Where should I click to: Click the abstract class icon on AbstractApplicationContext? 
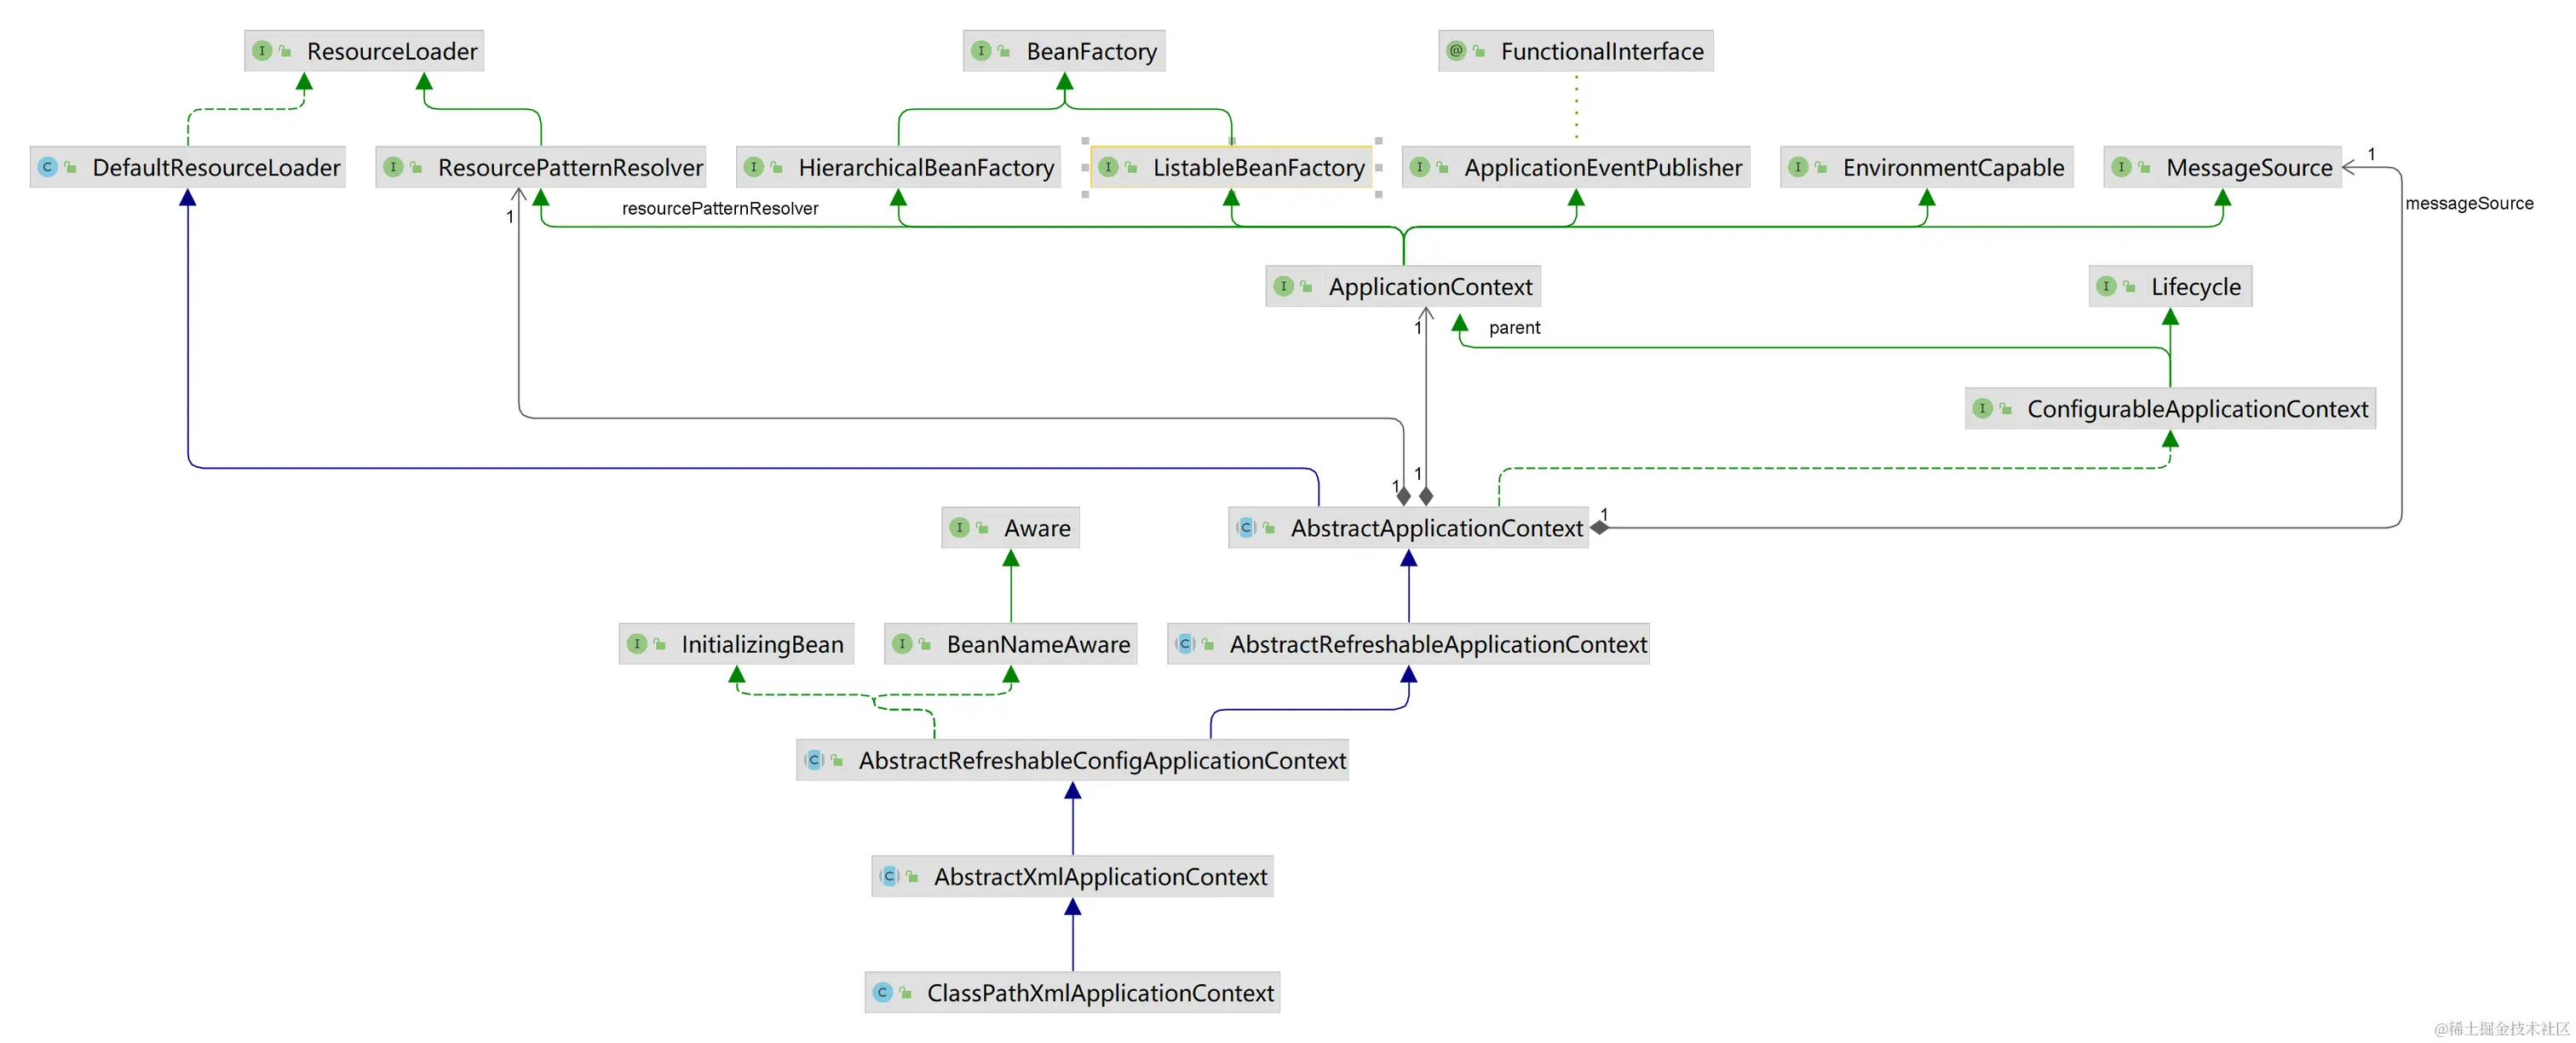pos(1246,528)
